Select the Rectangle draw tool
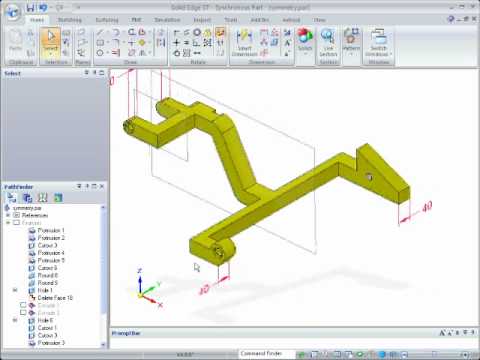This screenshot has width=480, height=360. (100, 43)
